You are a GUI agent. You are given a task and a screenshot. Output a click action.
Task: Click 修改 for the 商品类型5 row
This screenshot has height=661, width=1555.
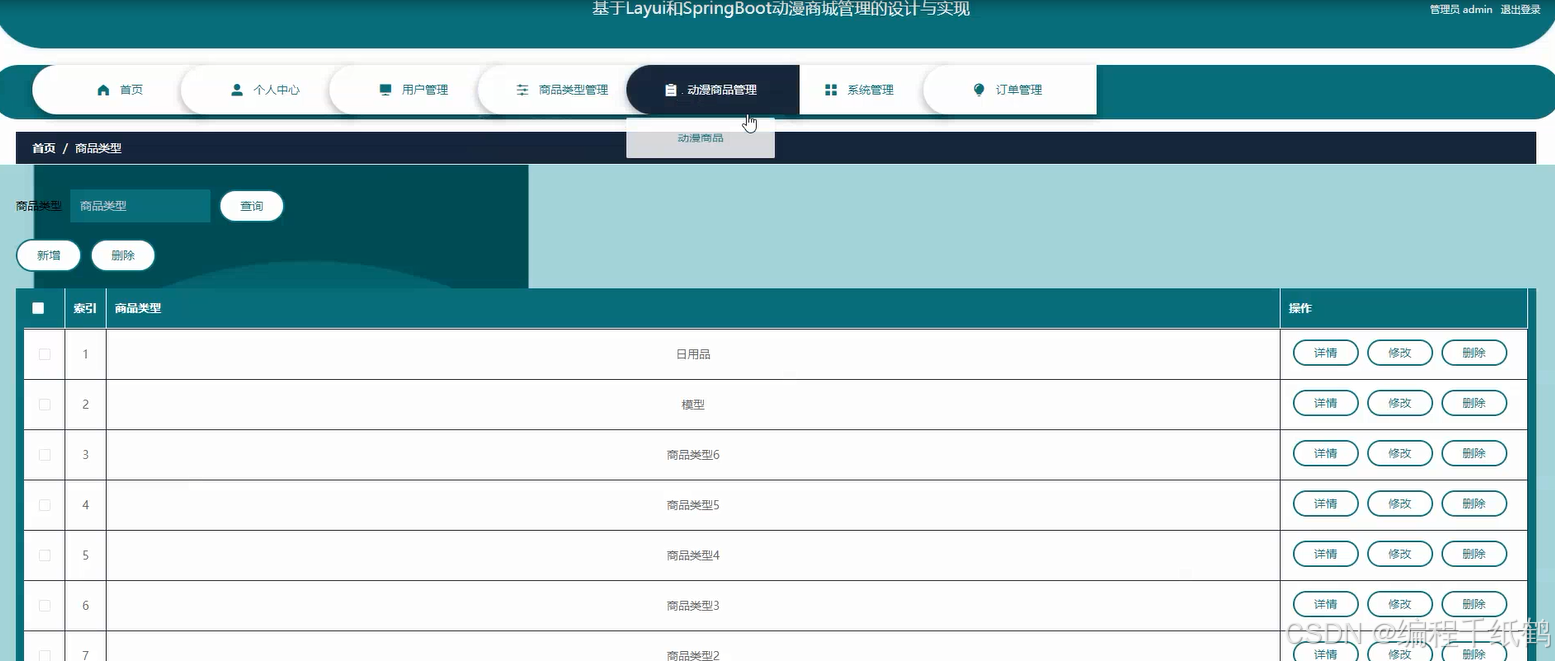tap(1400, 504)
